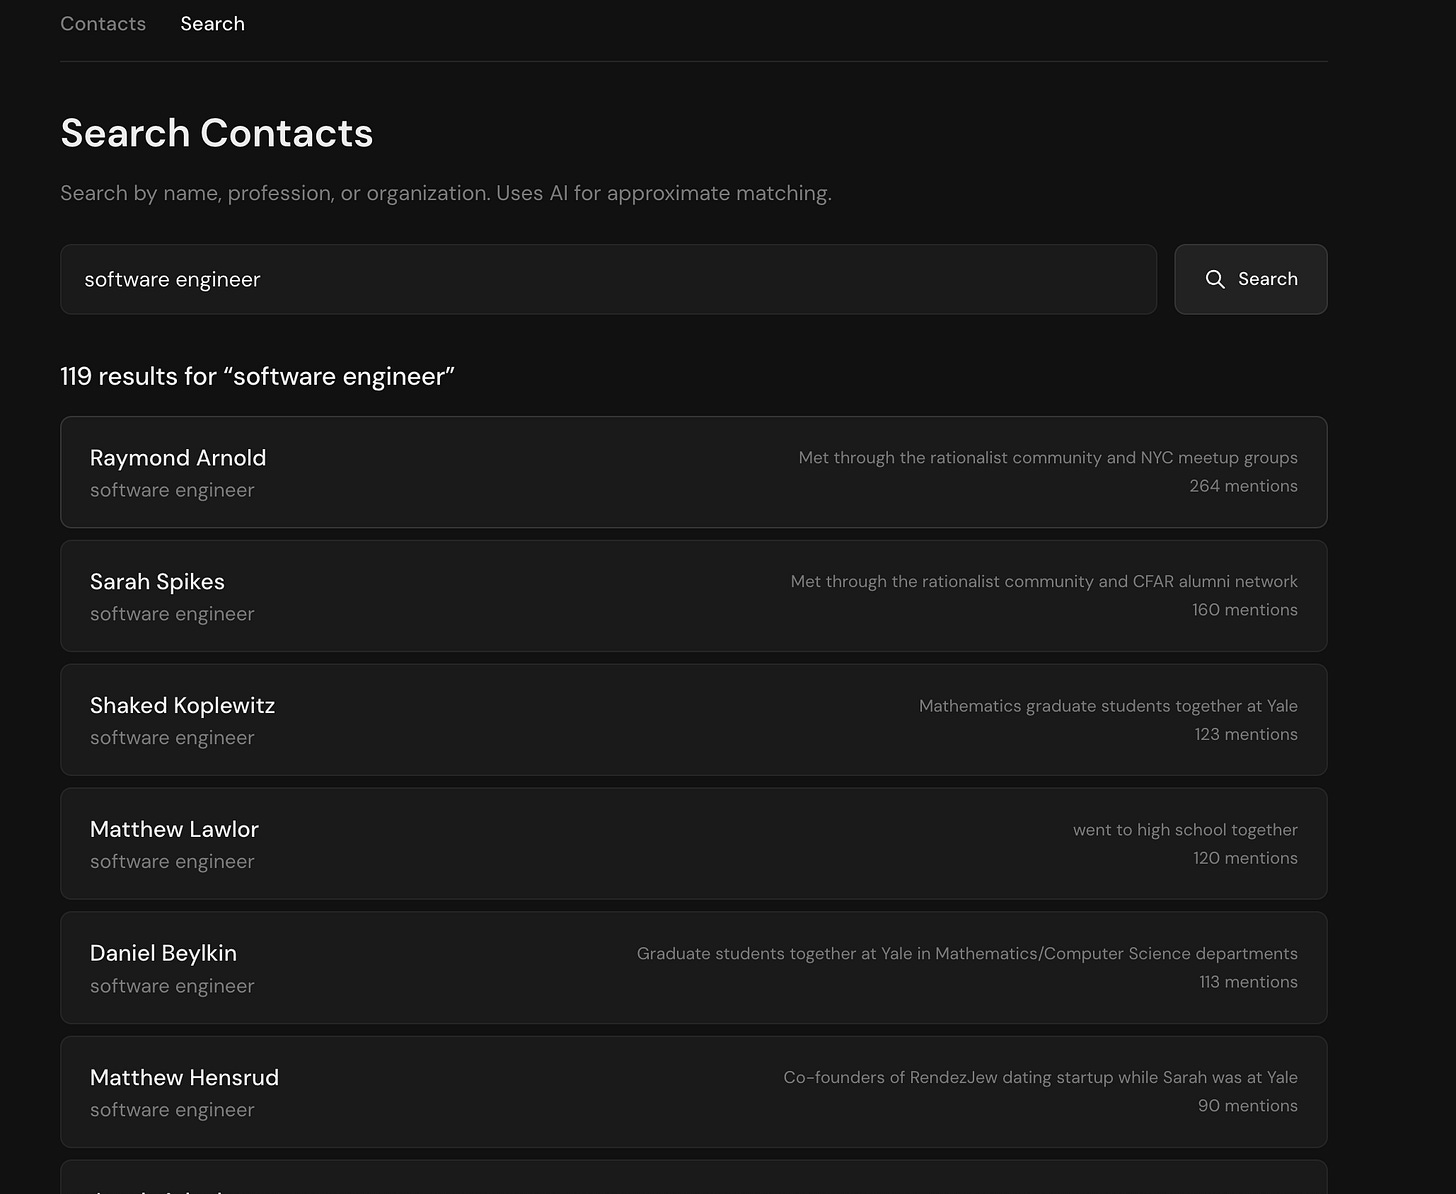Click the 160 mentions count
This screenshot has width=1456, height=1194.
pyautogui.click(x=1244, y=610)
